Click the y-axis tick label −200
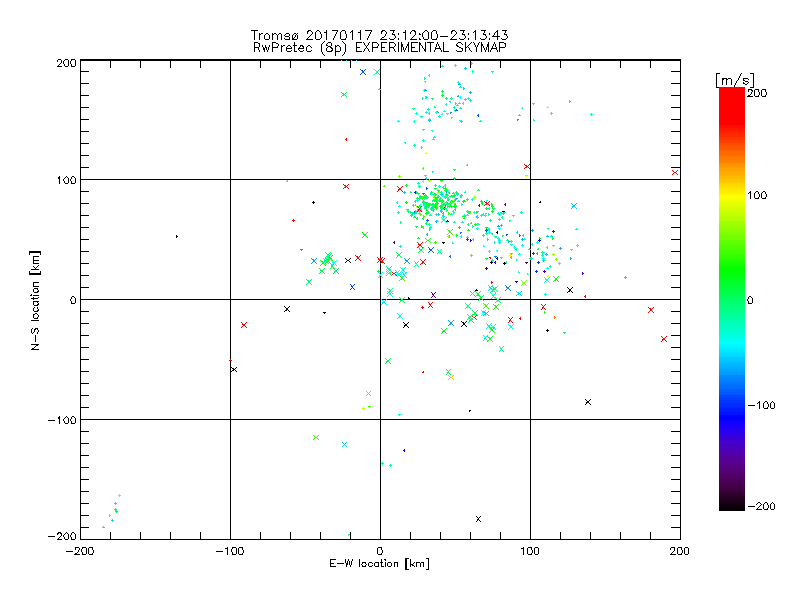This screenshot has width=800, height=600. 62,536
